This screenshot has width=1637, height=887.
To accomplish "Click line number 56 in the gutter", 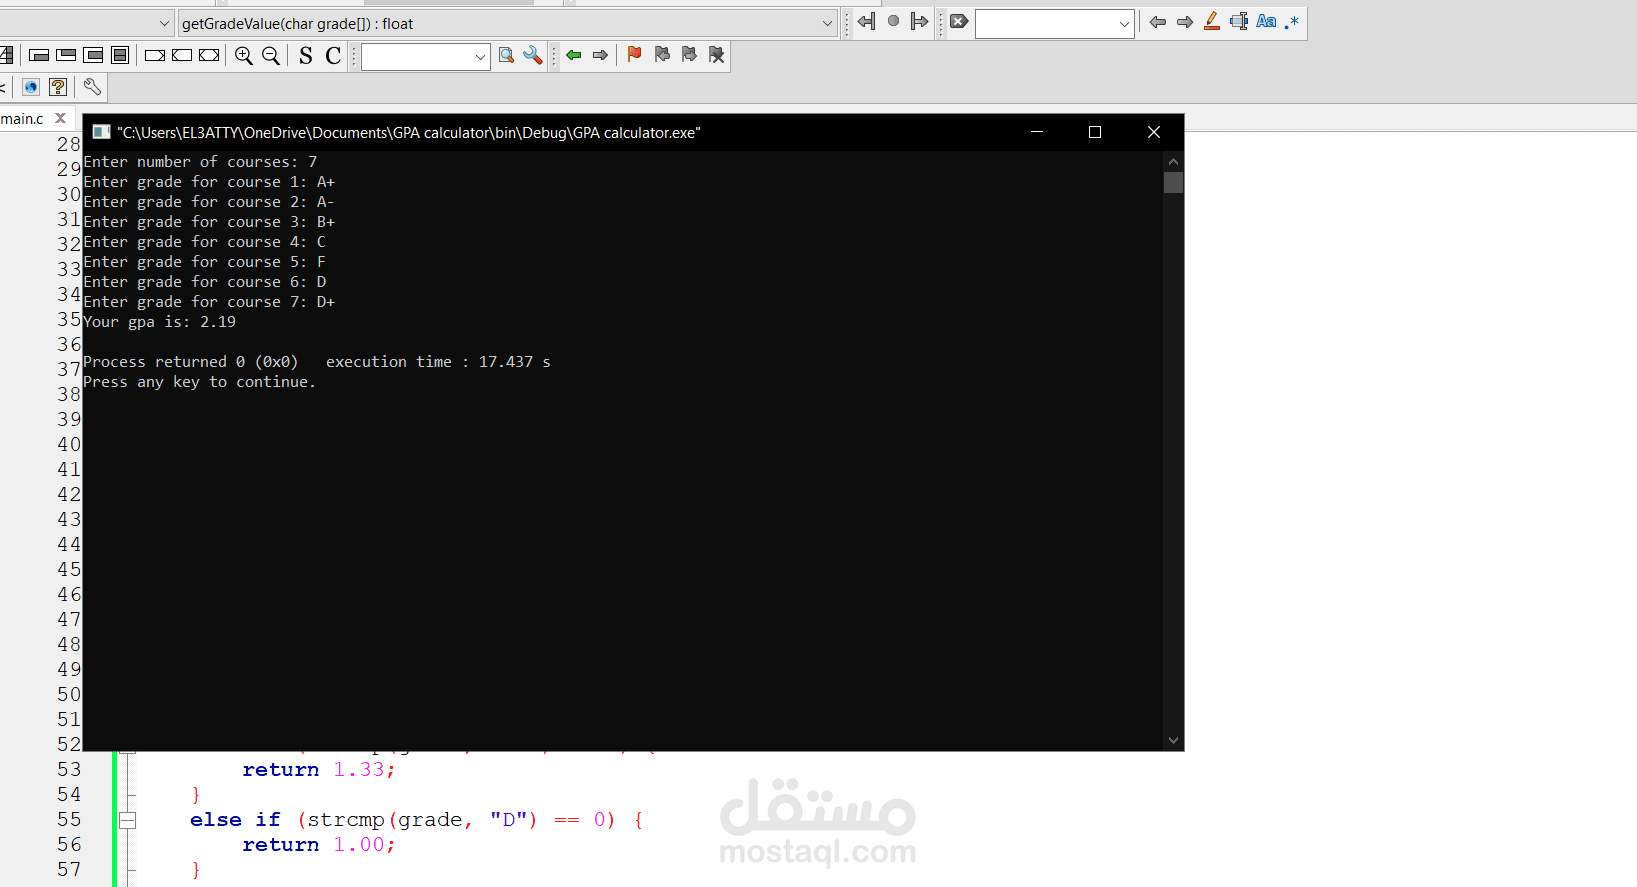I will tap(69, 845).
